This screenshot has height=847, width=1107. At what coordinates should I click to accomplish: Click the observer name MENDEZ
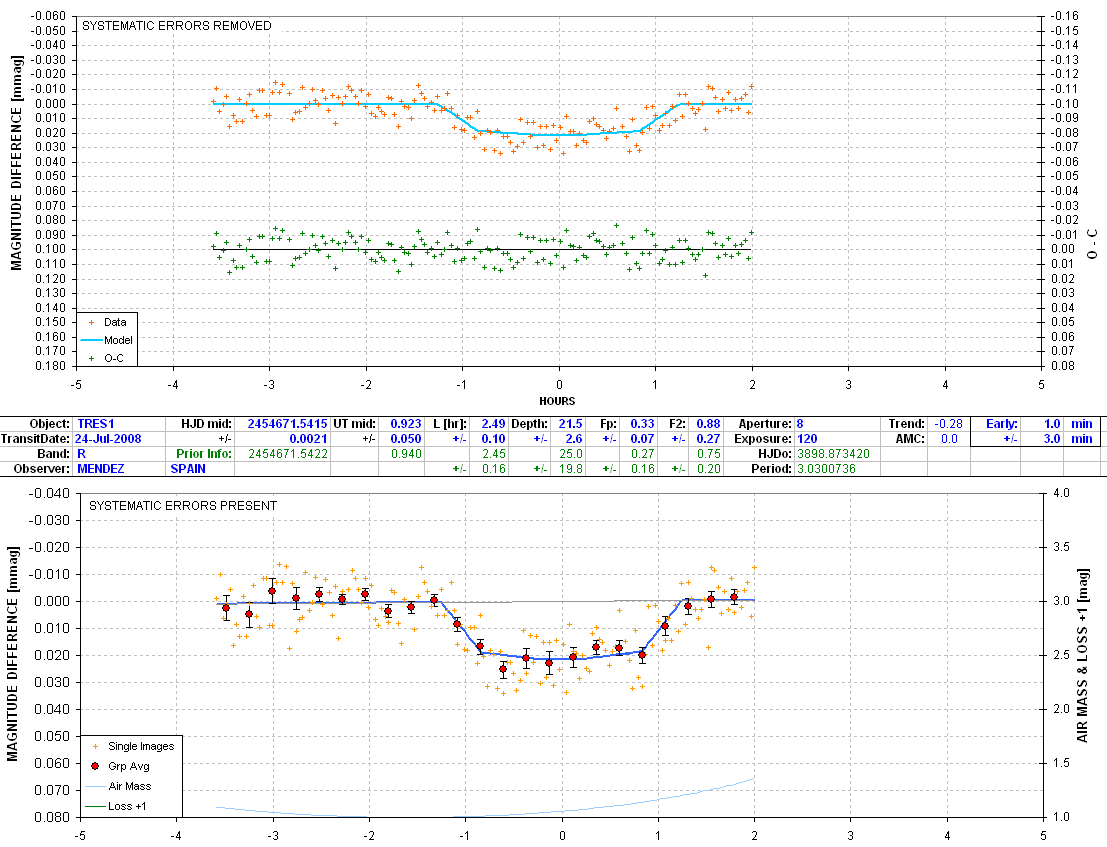[x=100, y=468]
